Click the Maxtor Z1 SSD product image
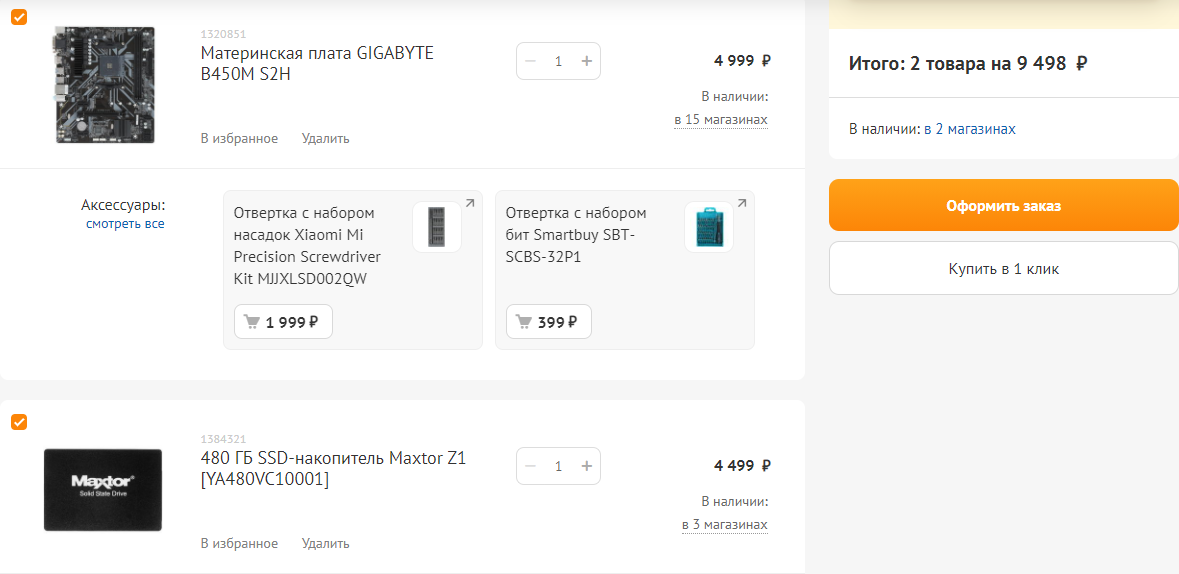The image size is (1179, 574). point(103,489)
